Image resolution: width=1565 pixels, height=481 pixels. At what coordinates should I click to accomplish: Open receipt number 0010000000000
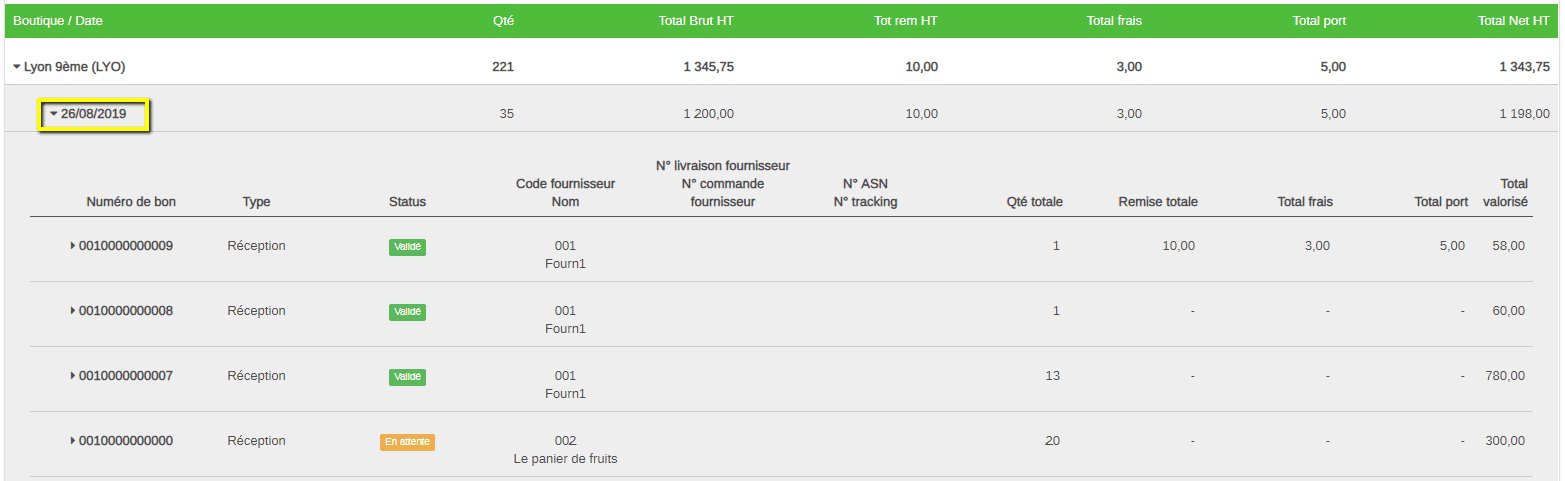pos(126,441)
